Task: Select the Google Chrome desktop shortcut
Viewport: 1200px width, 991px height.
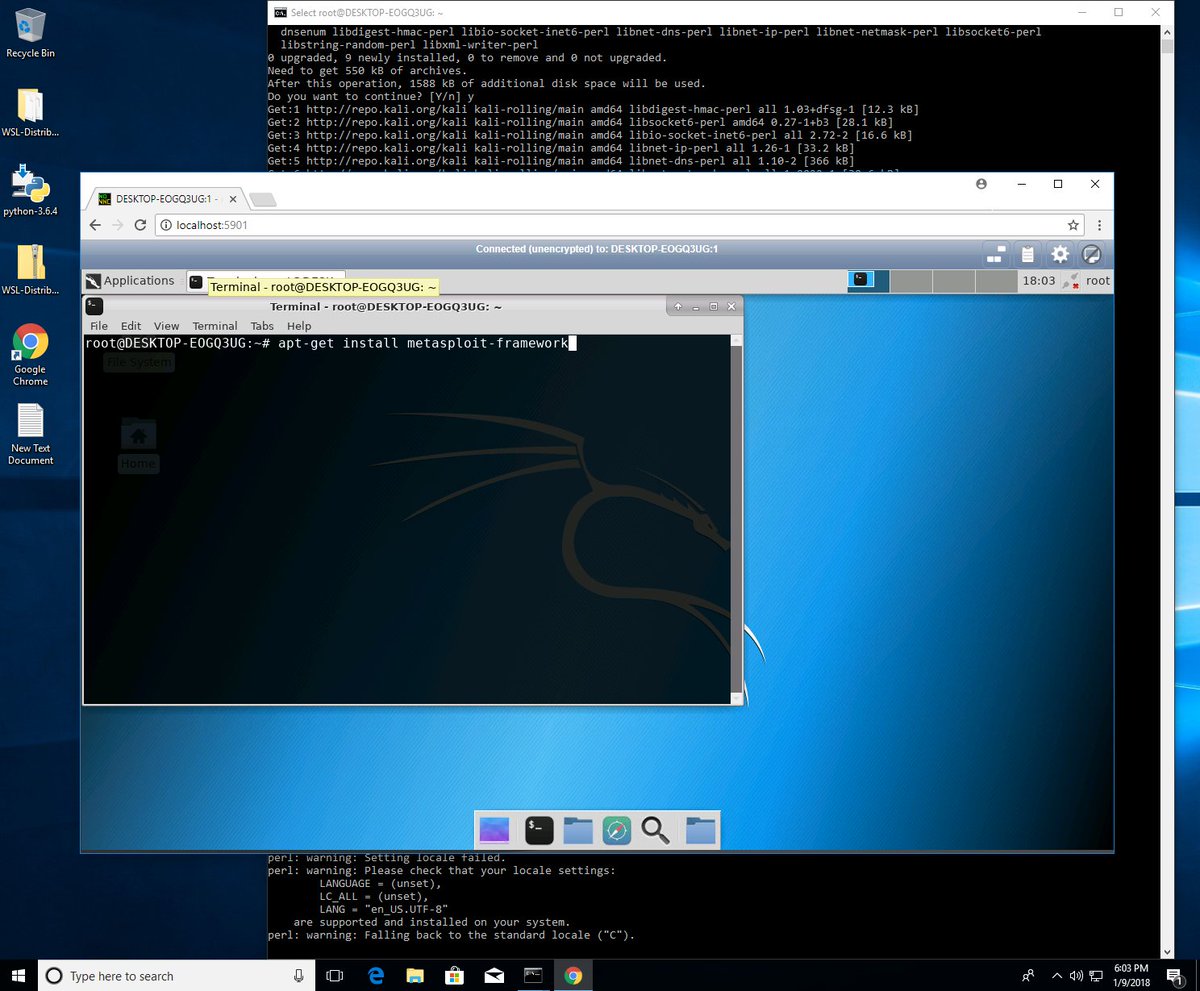Action: 30,355
